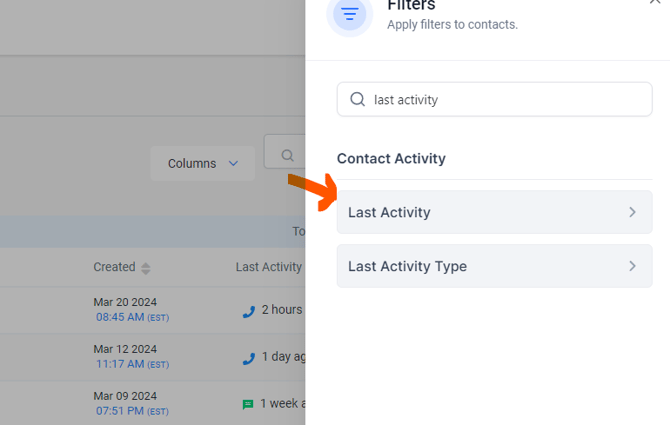Viewport: 670px width, 425px height.
Task: Click the phone icon beside 2 hours
Action: click(x=249, y=311)
